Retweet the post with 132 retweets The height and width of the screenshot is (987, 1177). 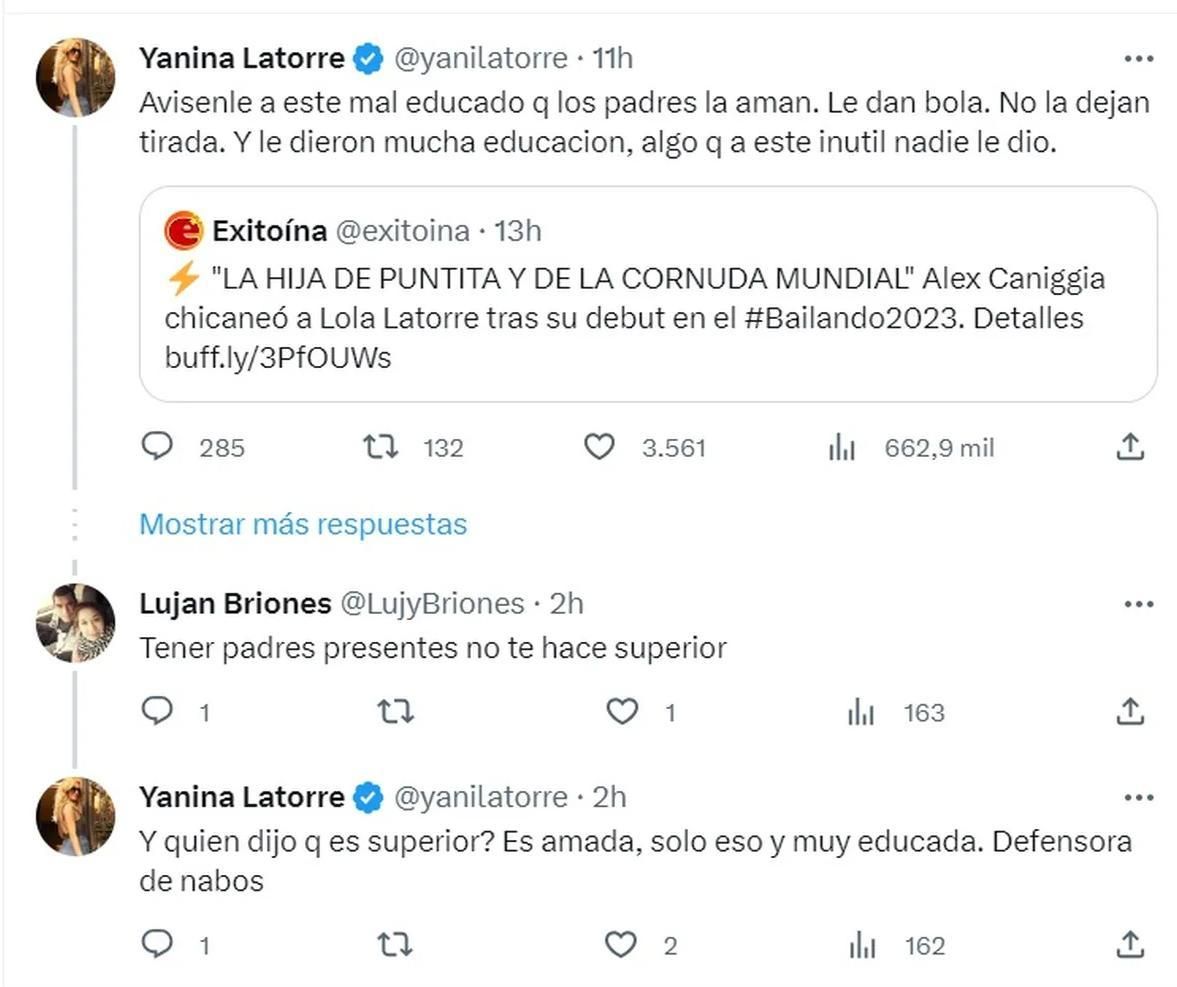[381, 447]
